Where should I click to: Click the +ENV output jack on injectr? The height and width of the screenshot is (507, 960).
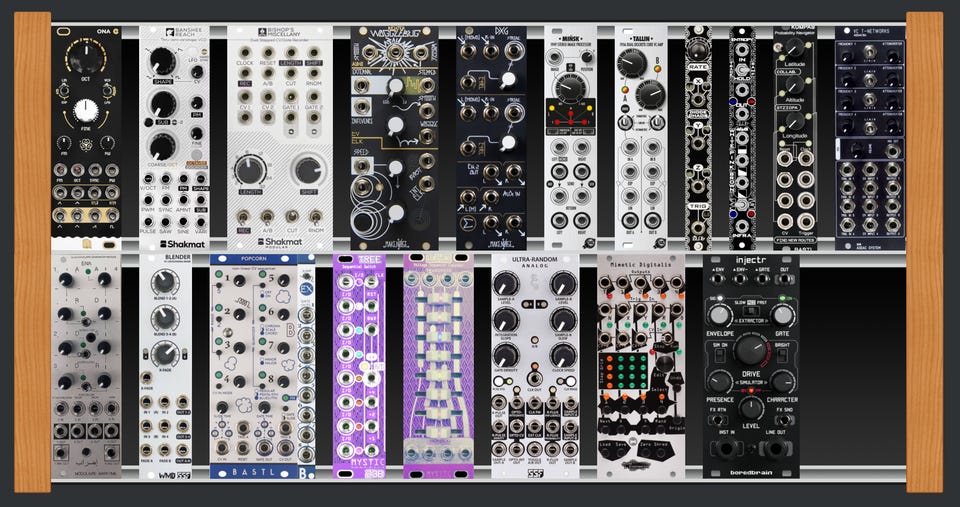pos(719,281)
